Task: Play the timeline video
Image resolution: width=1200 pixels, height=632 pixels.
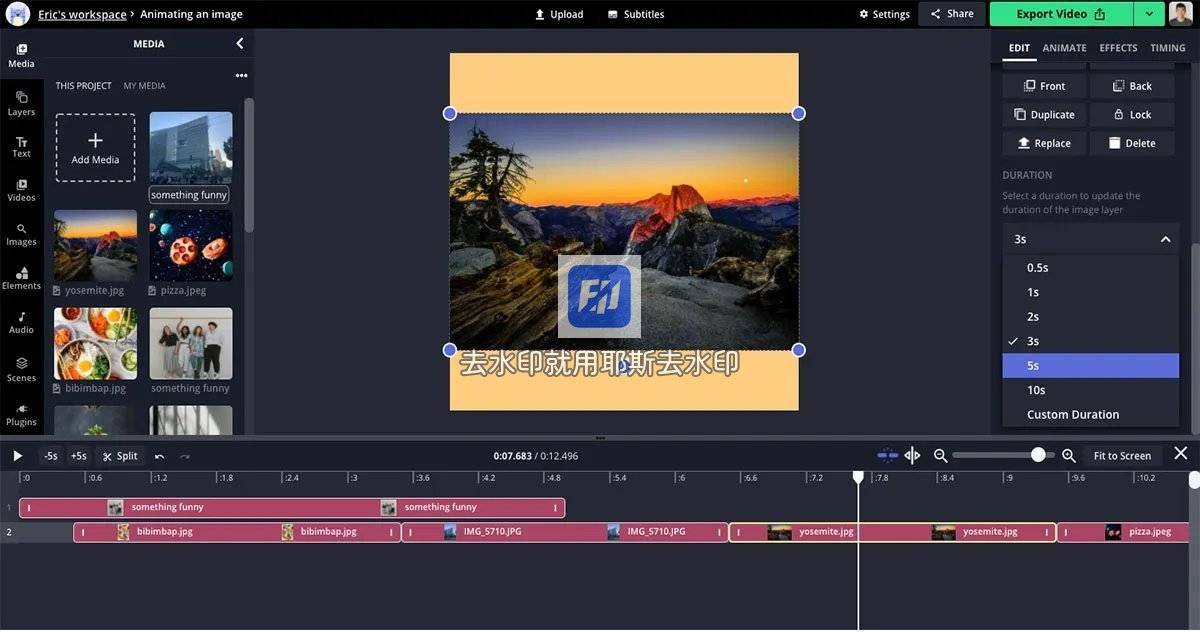Action: click(x=17, y=456)
